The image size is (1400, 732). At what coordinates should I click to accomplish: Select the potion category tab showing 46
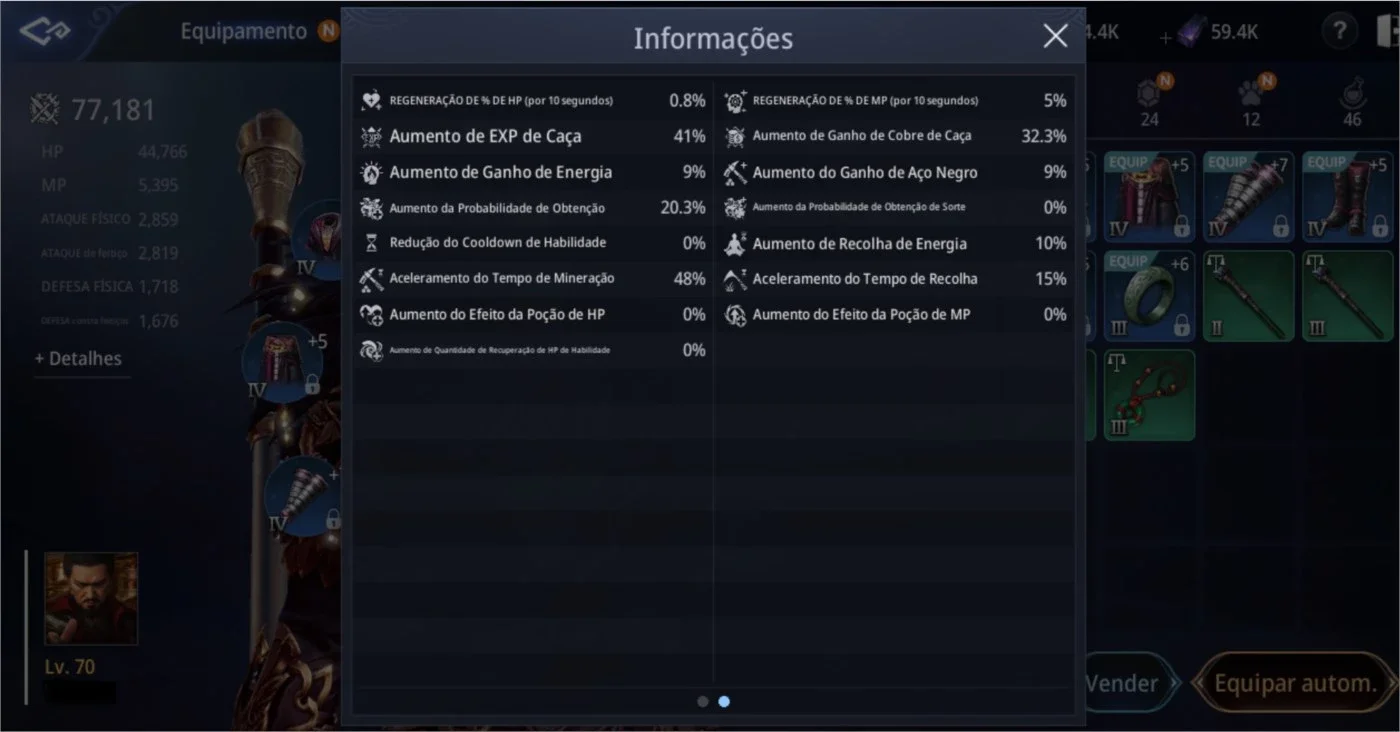(1352, 102)
